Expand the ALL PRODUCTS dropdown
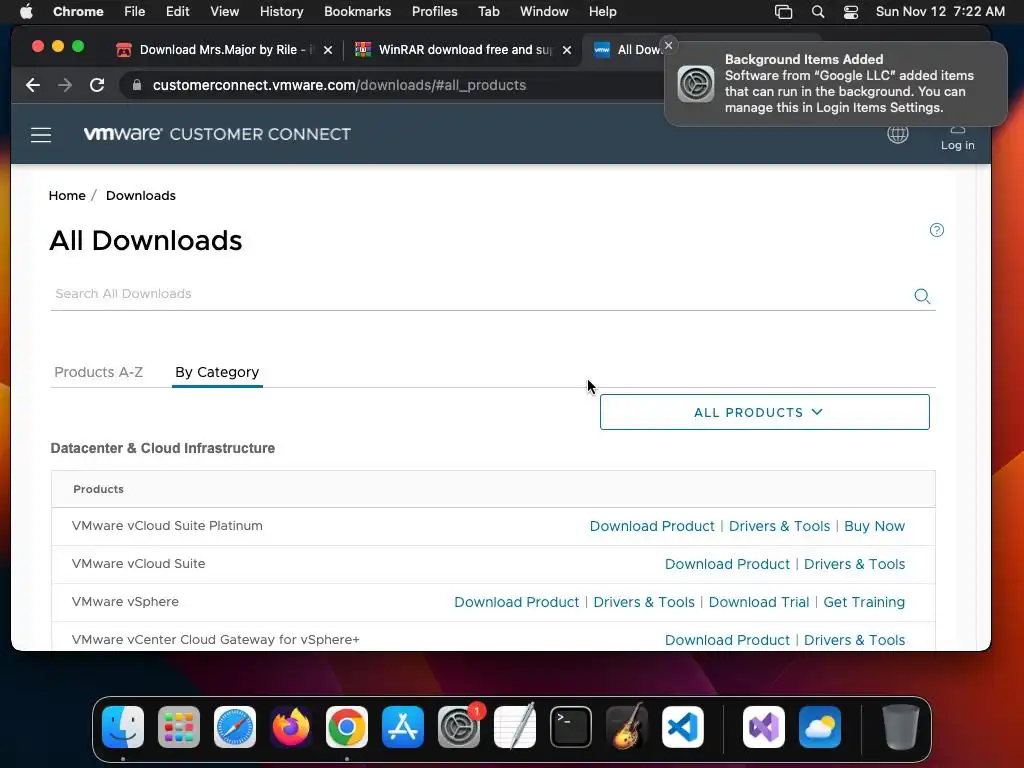This screenshot has width=1024, height=768. [x=764, y=412]
